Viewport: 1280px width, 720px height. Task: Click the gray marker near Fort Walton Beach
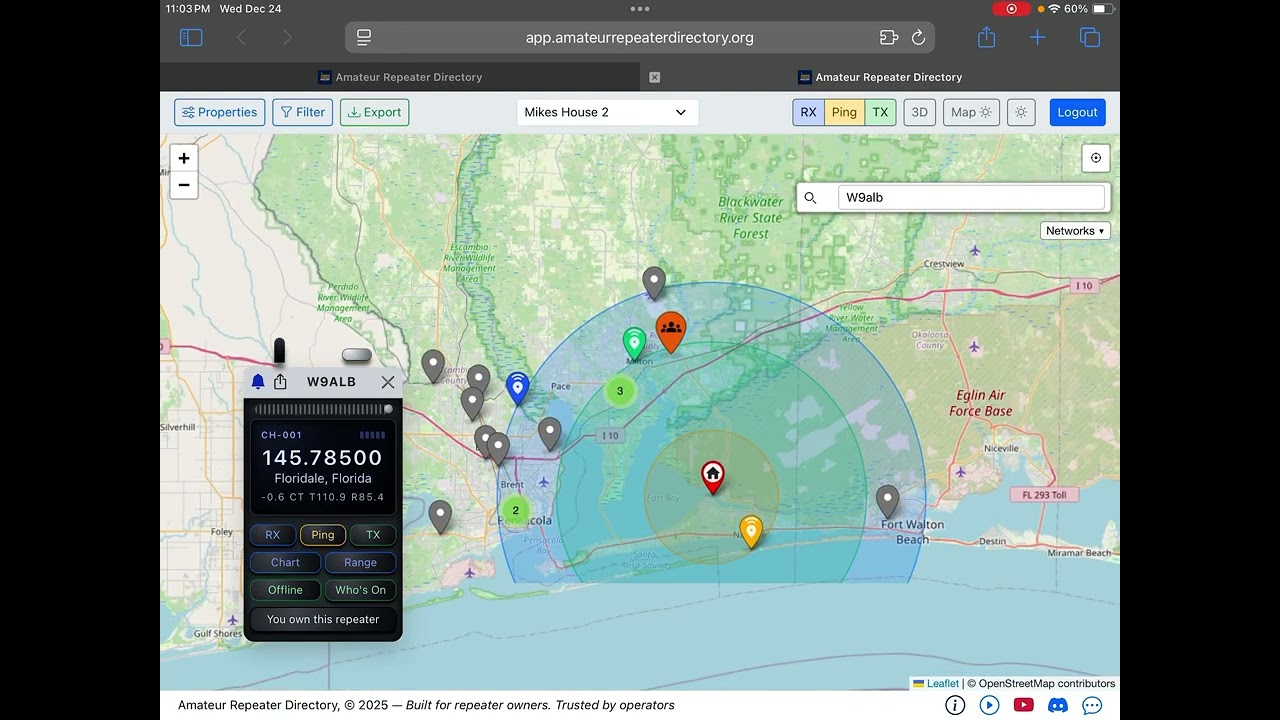(887, 501)
